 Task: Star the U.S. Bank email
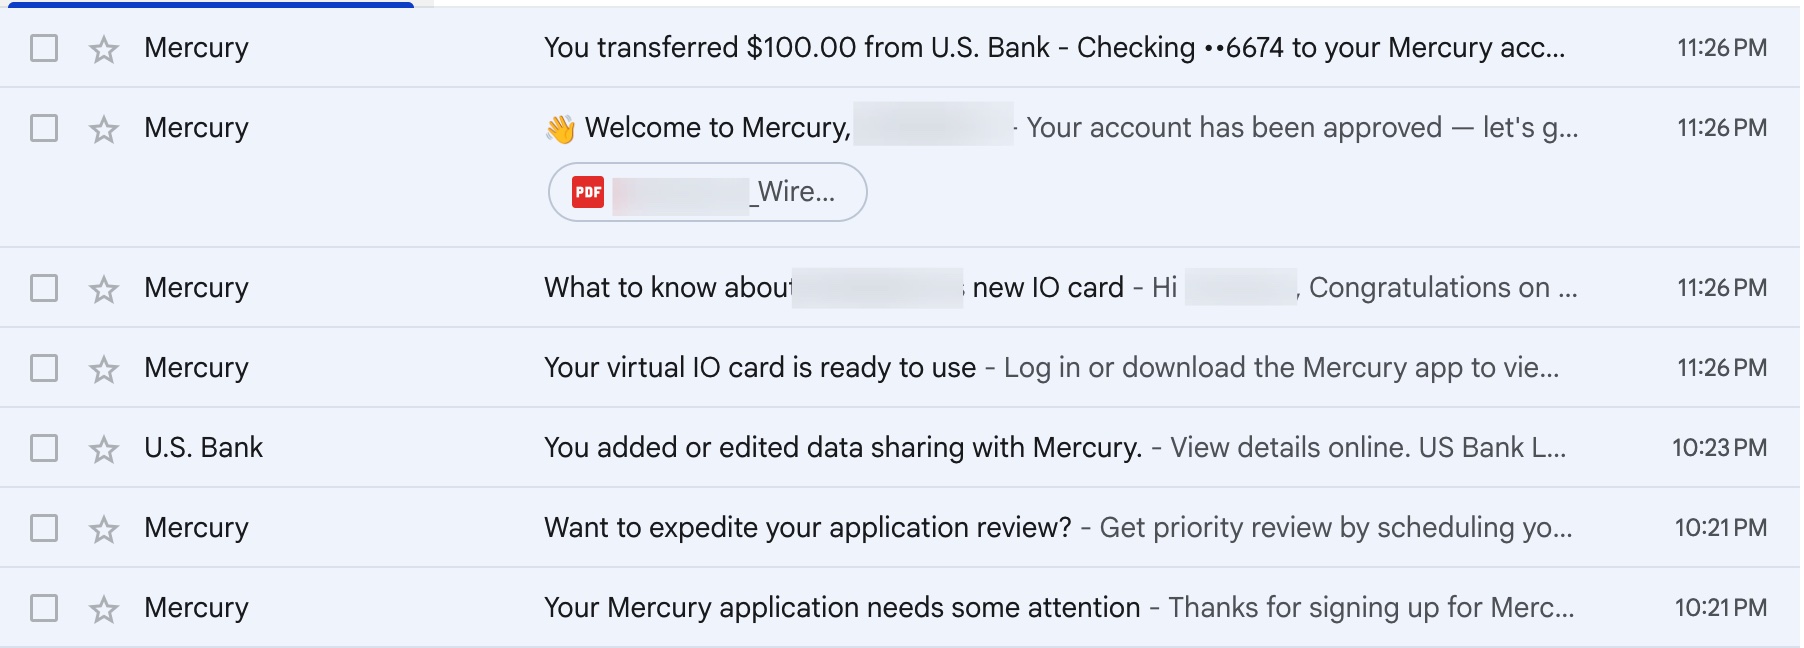pyautogui.click(x=104, y=449)
